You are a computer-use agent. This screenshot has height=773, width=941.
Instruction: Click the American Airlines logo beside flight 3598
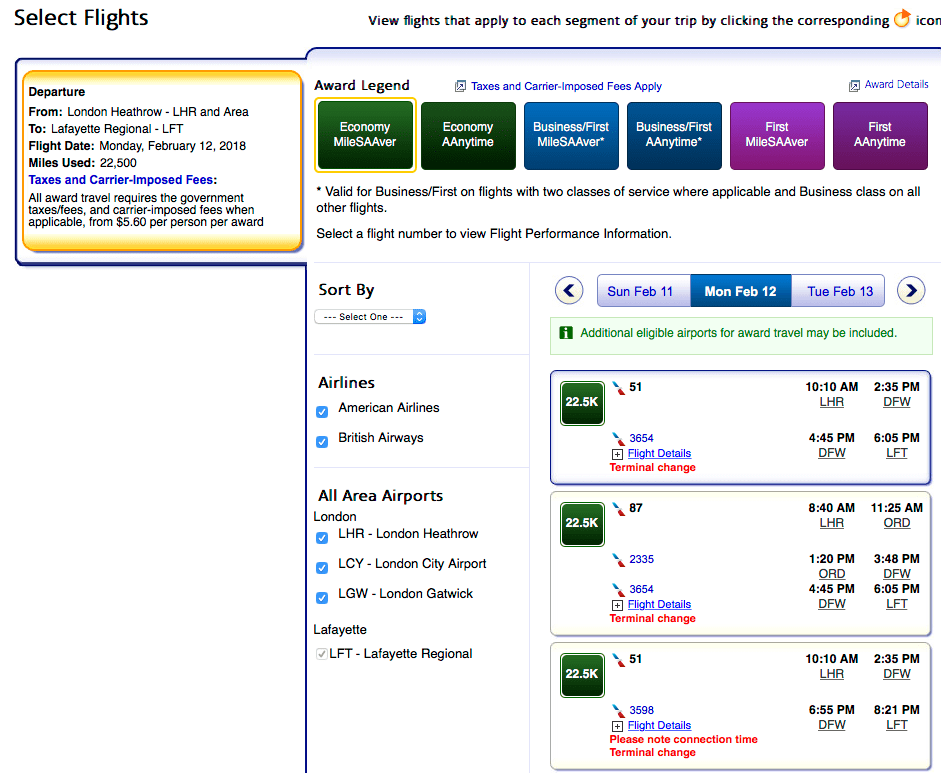click(x=618, y=711)
